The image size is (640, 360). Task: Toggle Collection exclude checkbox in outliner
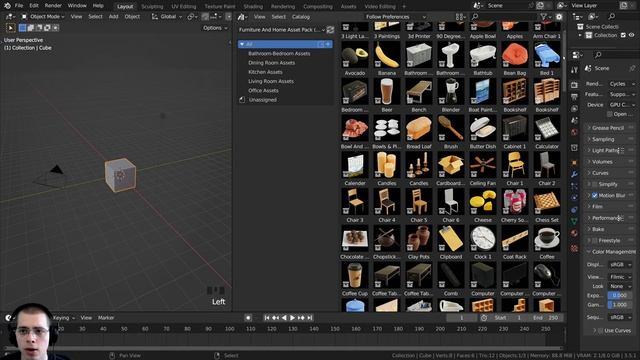623,35
